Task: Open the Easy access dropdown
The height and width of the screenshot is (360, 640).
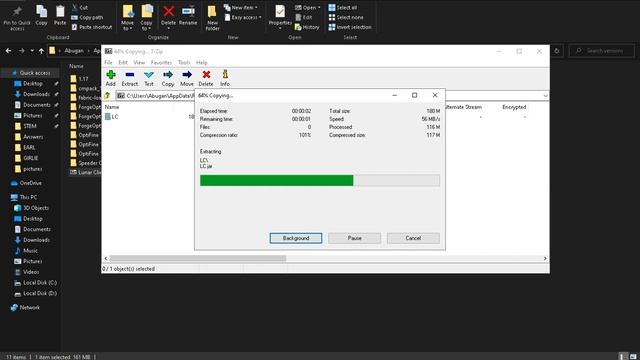Action: [x=243, y=17]
